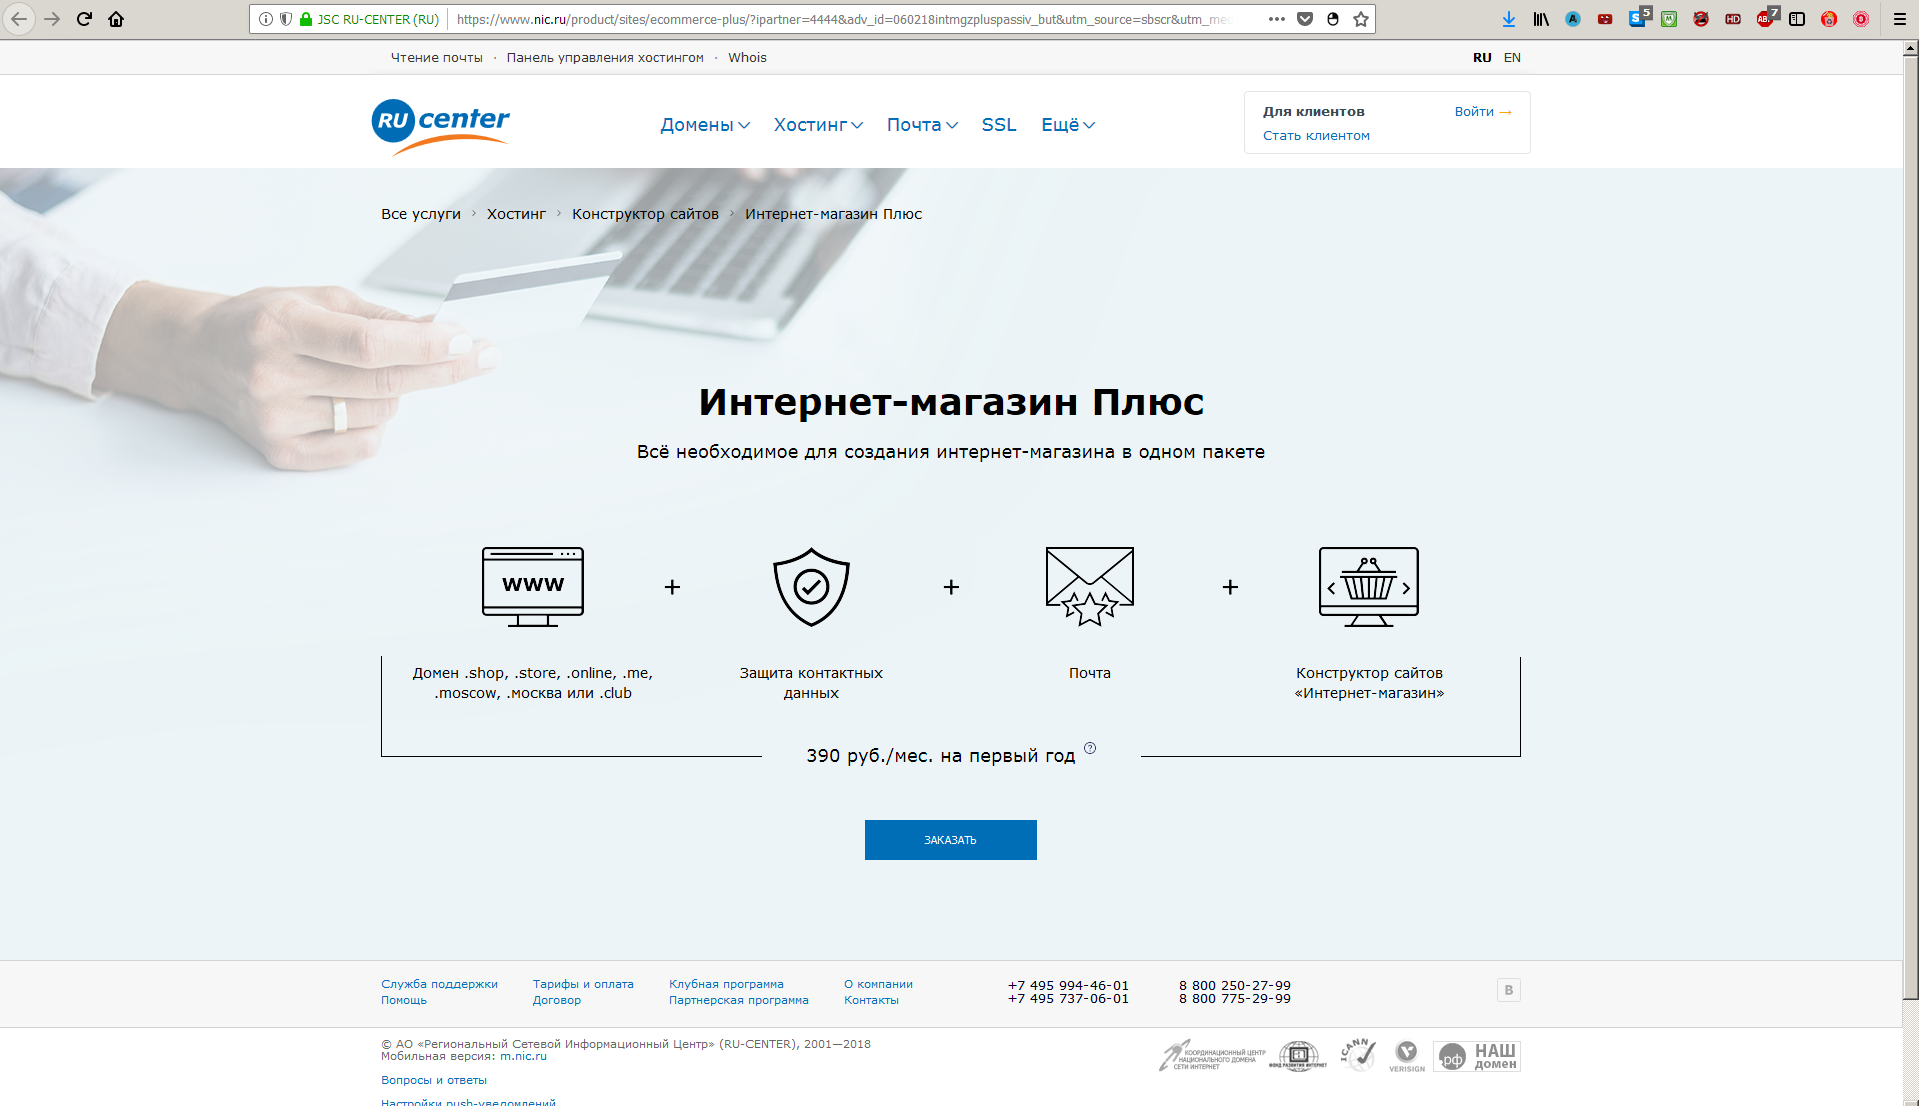Viewport: 1919px width, 1106px height.
Task: Expand the Хостинг dropdown menu
Action: (818, 125)
